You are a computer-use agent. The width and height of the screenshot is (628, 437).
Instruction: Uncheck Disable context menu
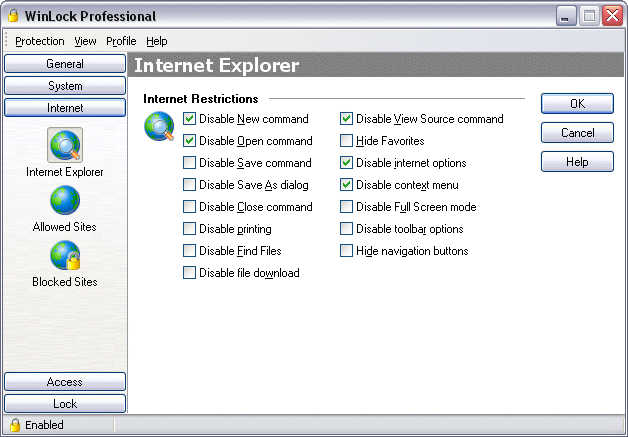(346, 185)
